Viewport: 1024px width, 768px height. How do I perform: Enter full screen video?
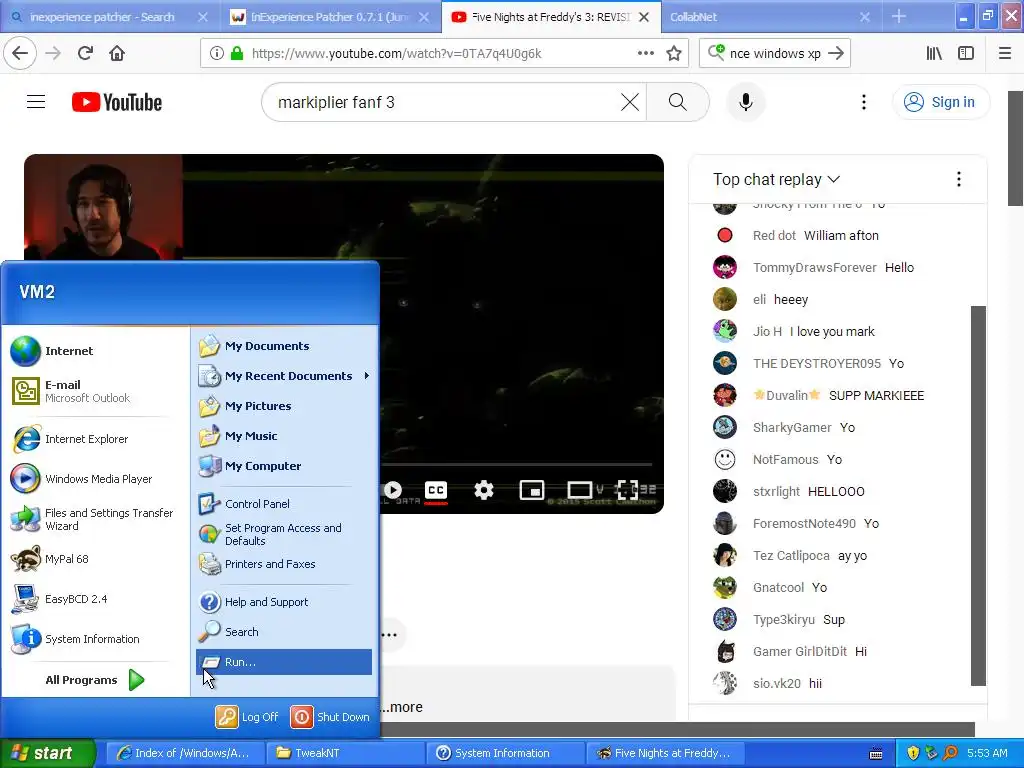click(628, 490)
